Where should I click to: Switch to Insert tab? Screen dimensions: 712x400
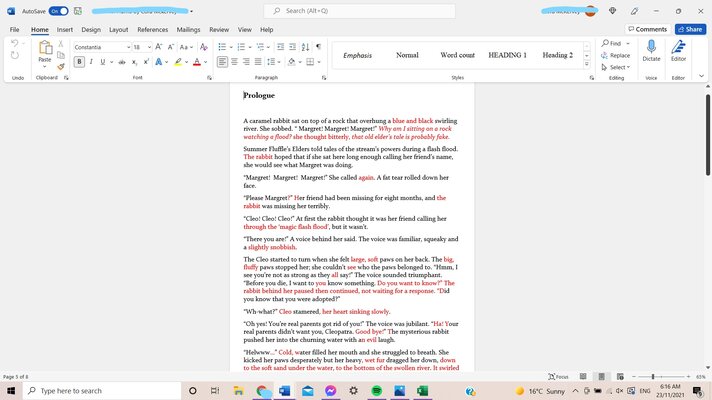tap(64, 30)
